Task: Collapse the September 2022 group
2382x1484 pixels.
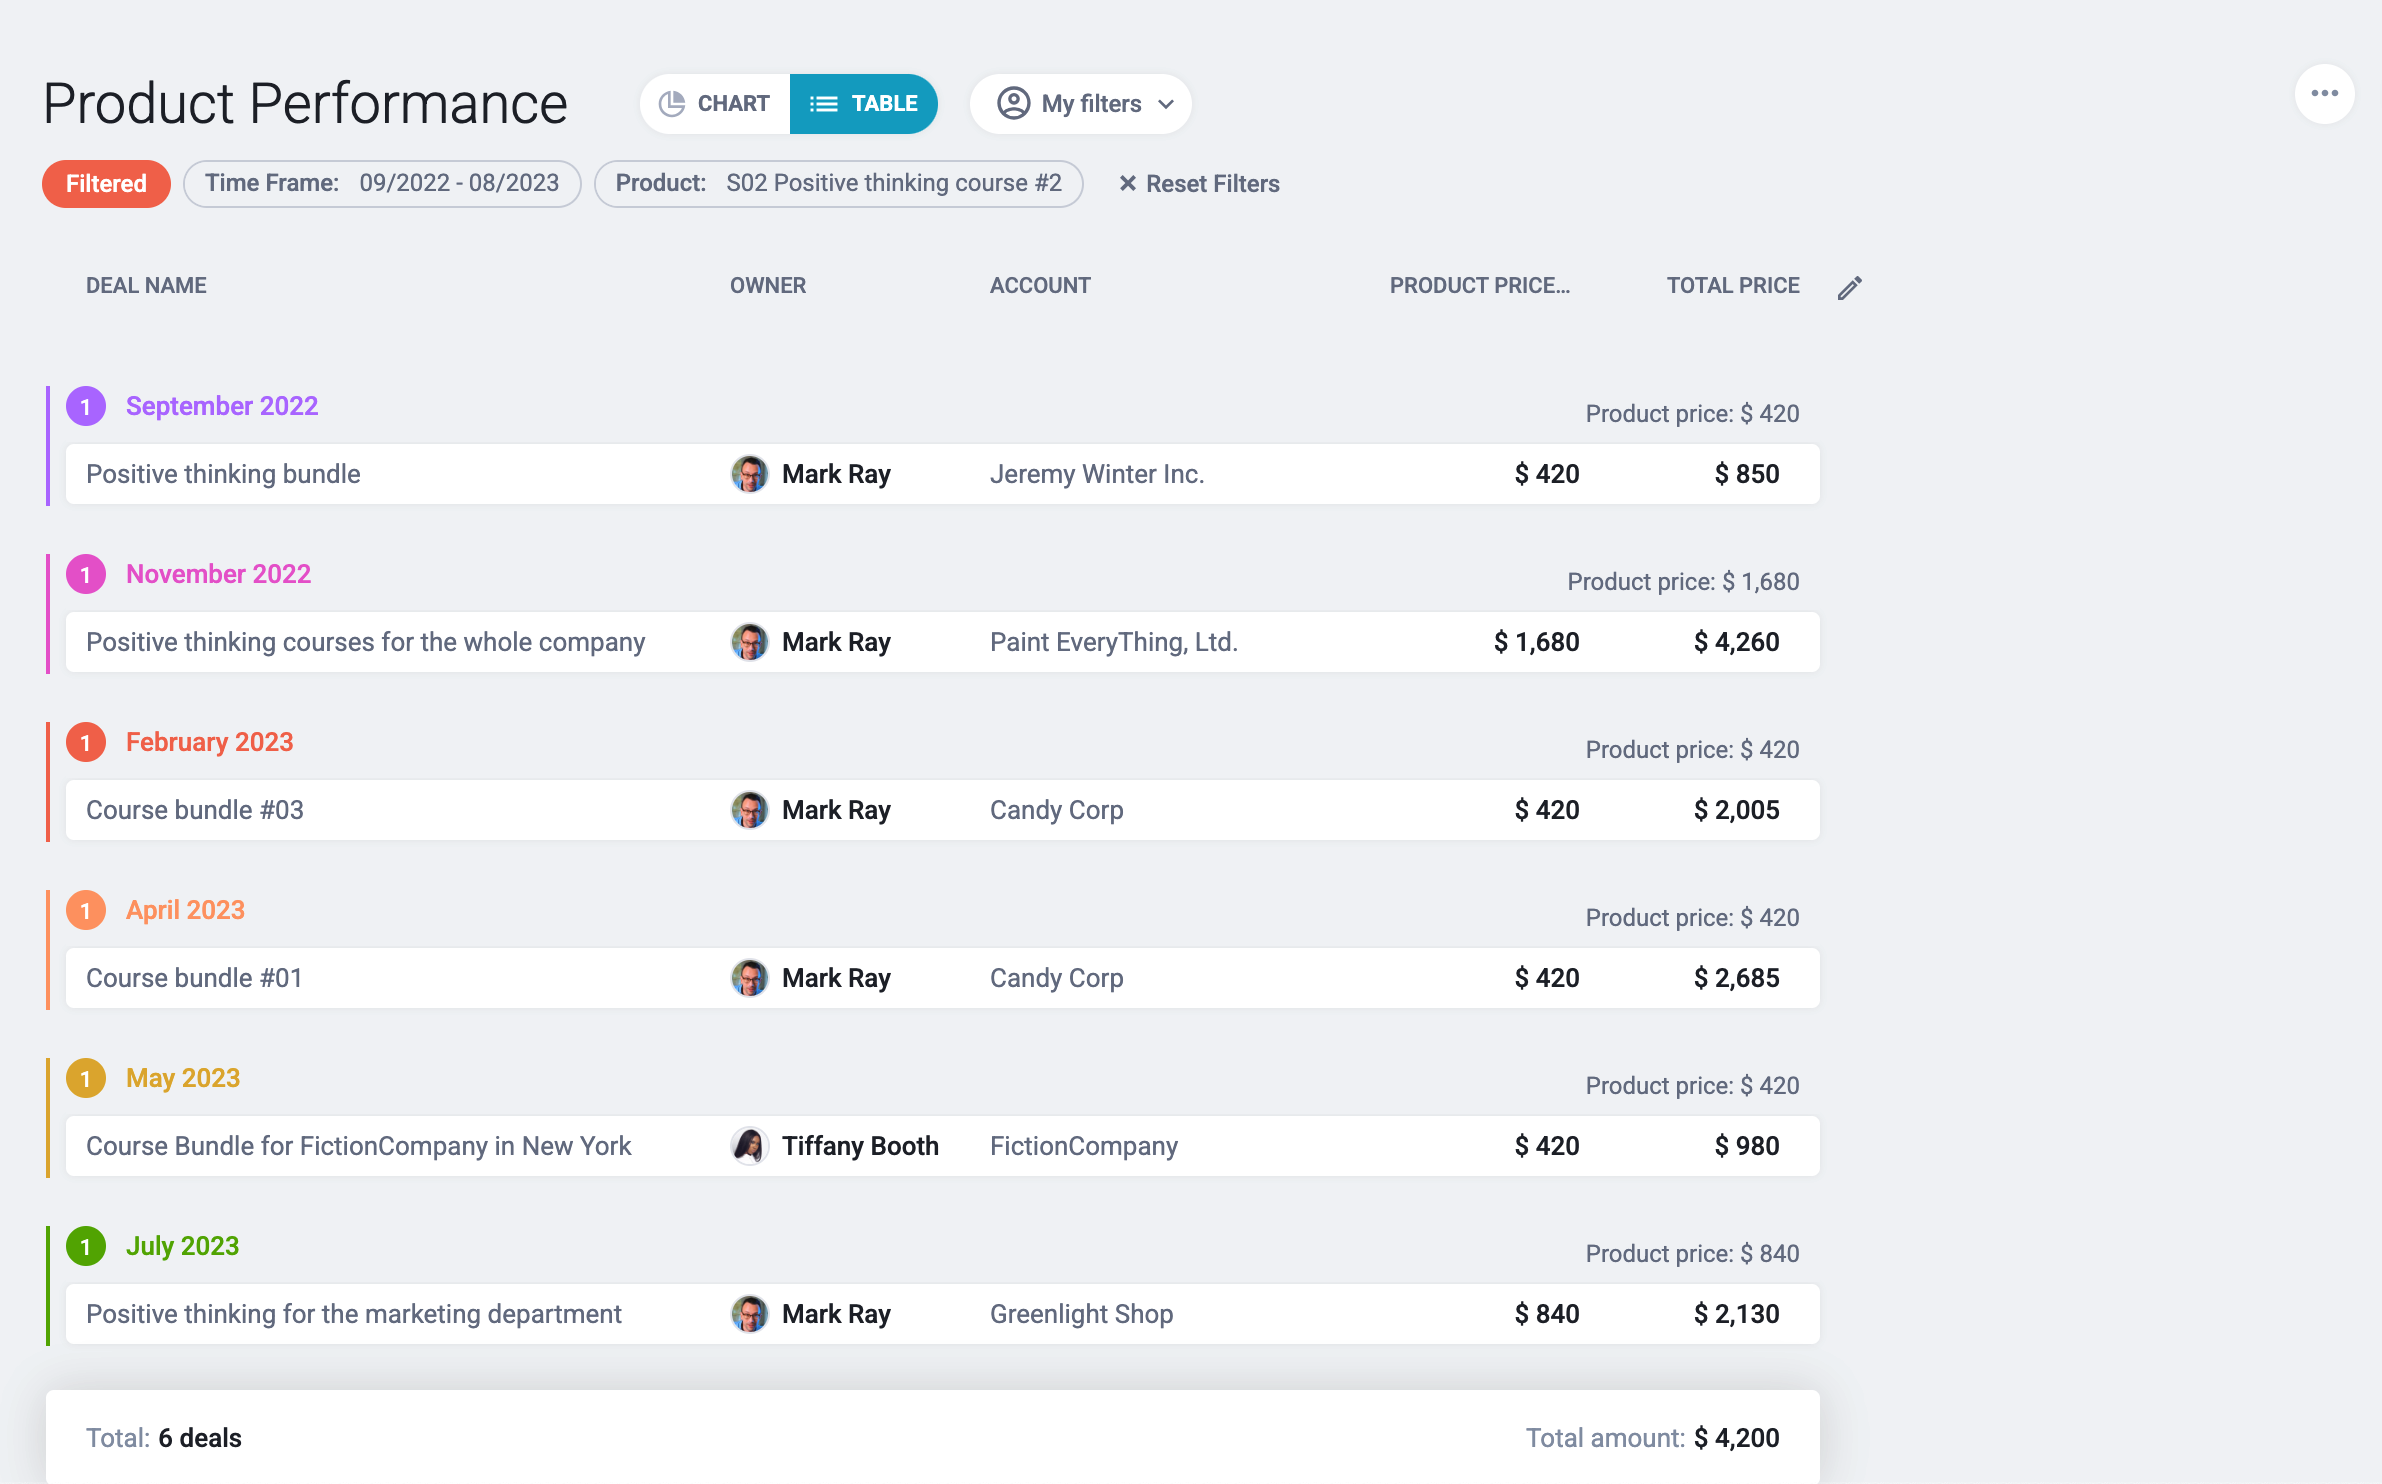Action: coord(222,406)
